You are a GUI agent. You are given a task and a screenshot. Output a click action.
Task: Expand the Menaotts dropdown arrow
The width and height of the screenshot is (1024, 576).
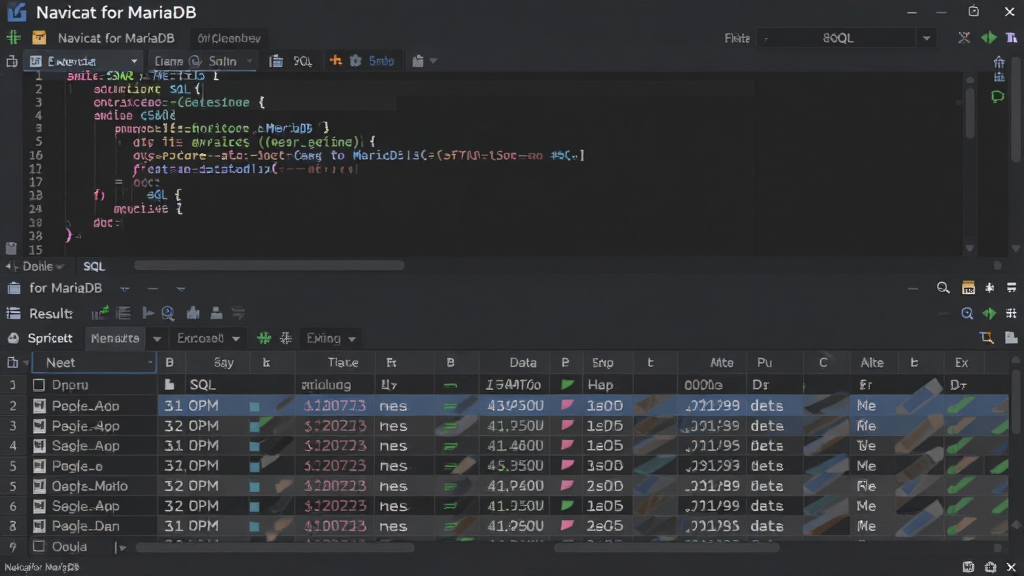coord(157,338)
